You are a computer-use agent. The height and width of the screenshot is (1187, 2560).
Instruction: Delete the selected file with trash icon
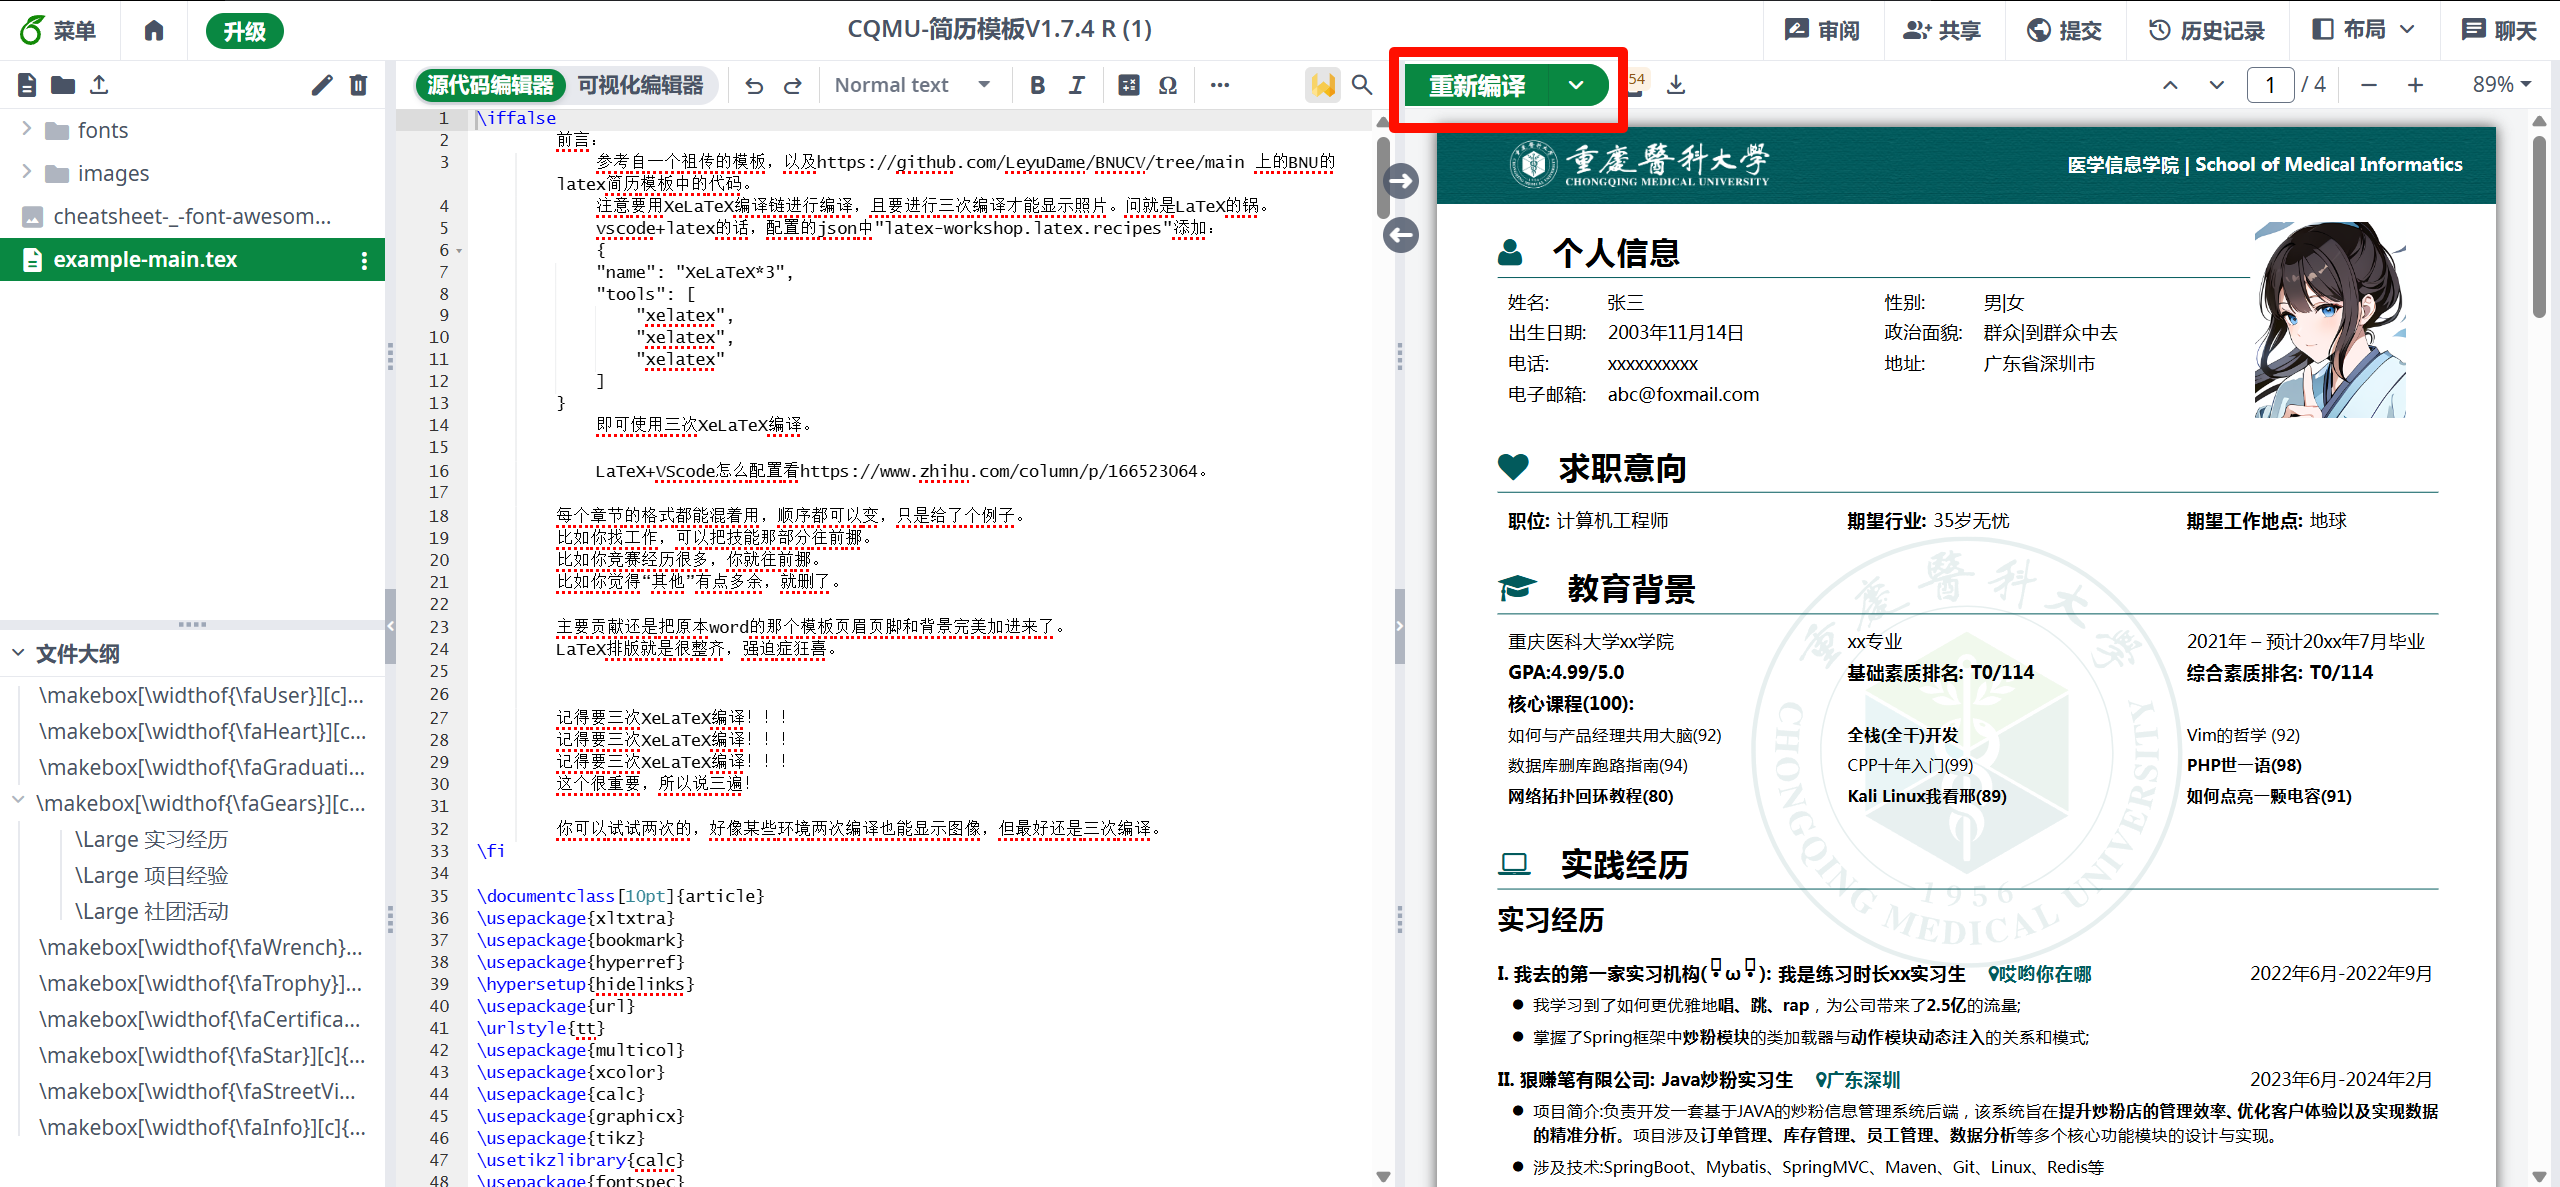pos(358,85)
